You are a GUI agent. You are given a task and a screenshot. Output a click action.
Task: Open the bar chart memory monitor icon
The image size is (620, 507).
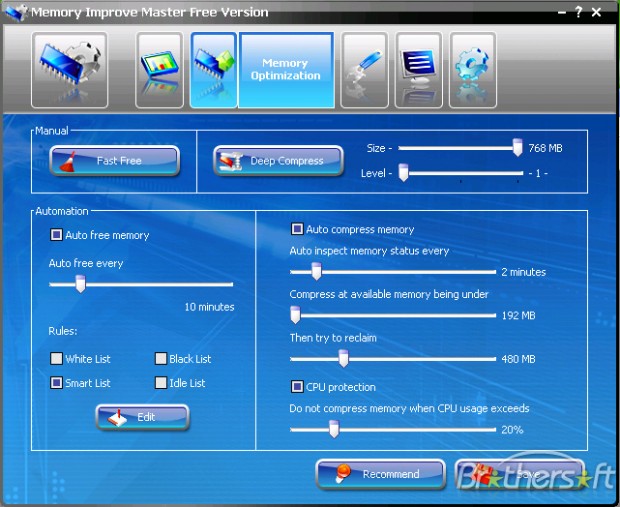point(159,70)
